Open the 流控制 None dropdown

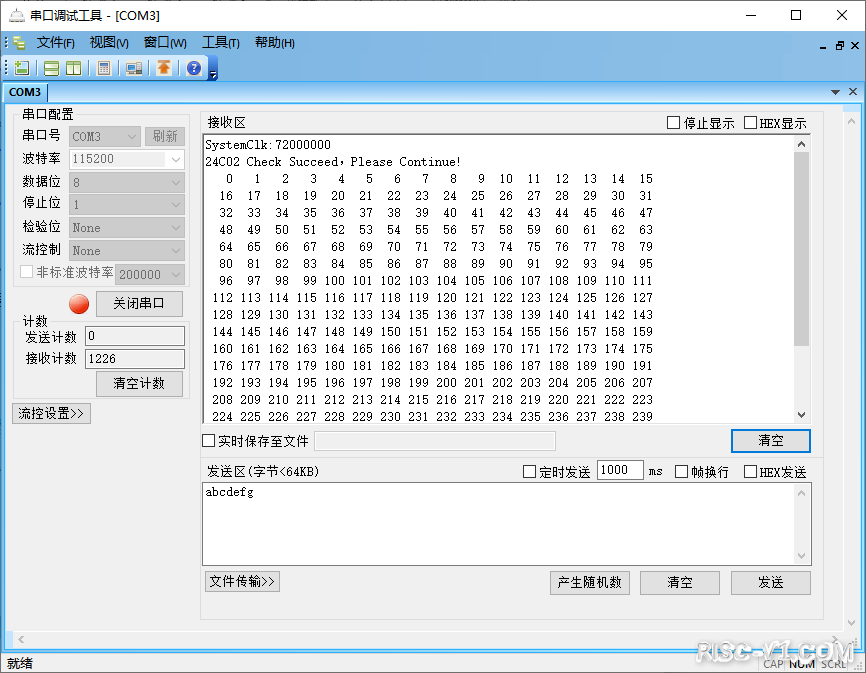[x=126, y=251]
